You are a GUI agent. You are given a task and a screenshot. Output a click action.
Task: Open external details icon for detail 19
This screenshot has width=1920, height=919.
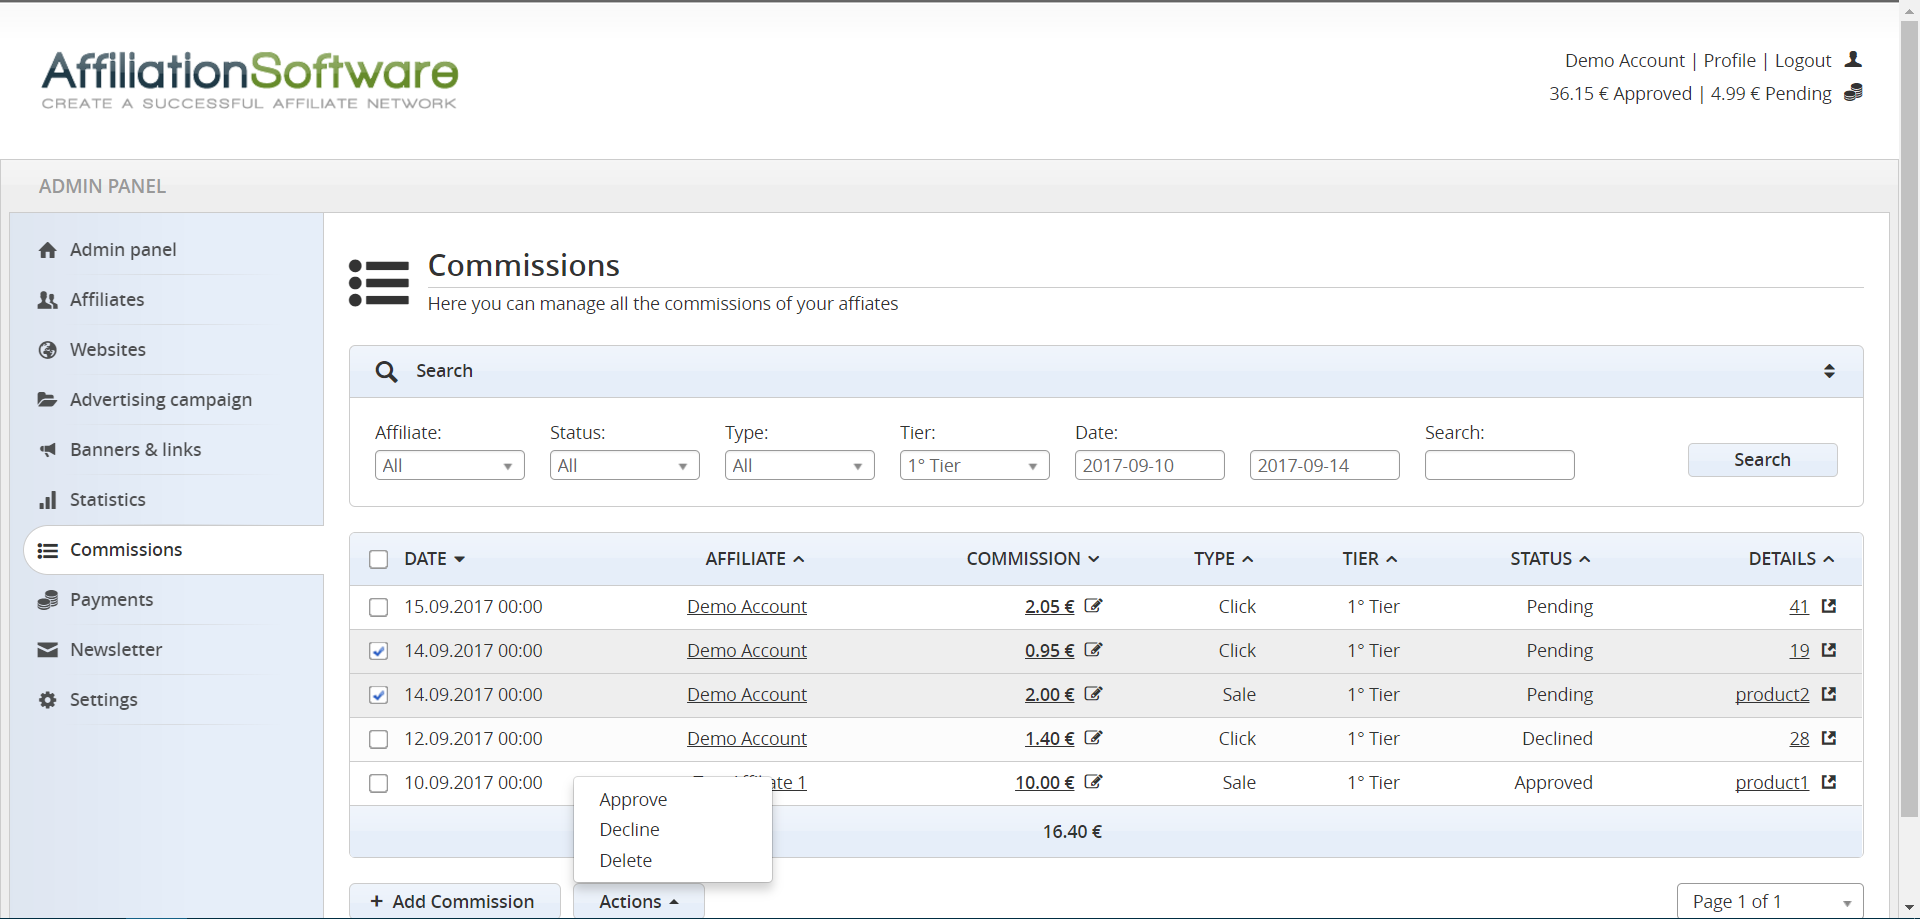click(x=1829, y=650)
